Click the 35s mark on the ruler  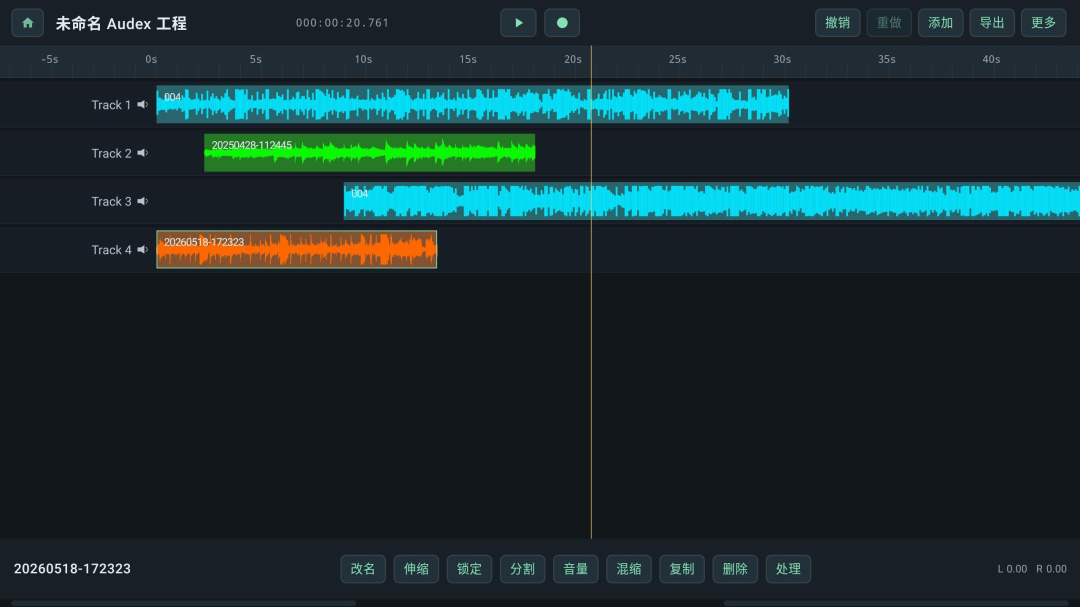point(886,59)
